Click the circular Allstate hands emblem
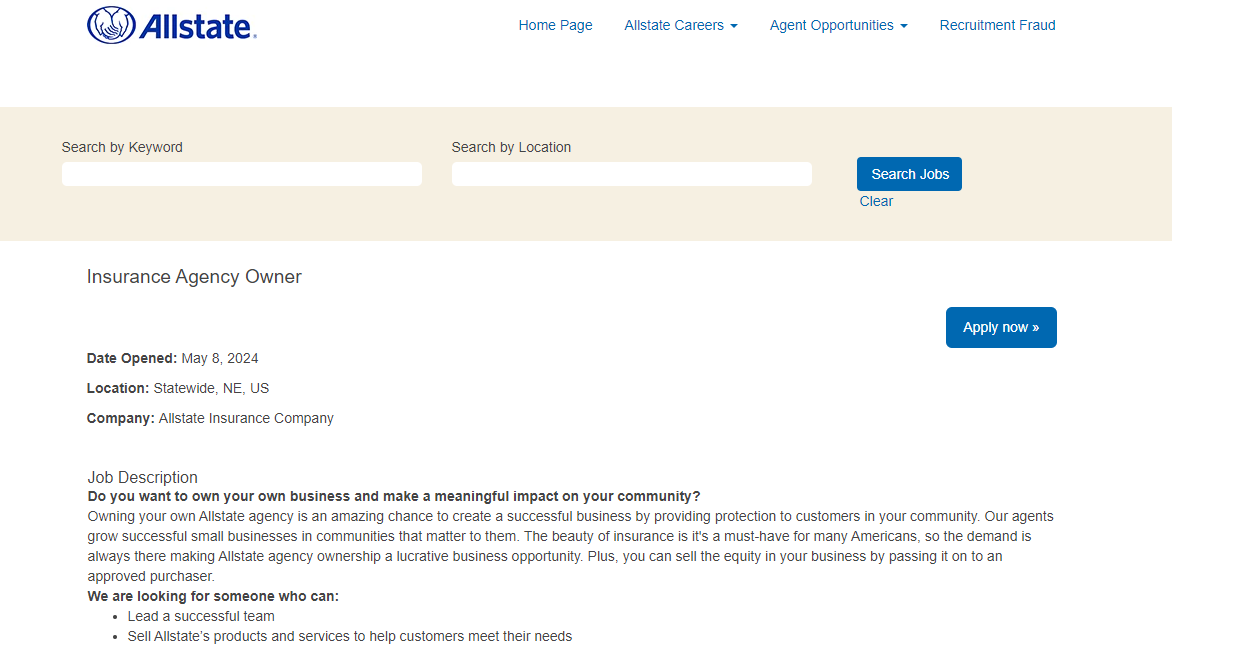 tap(110, 26)
